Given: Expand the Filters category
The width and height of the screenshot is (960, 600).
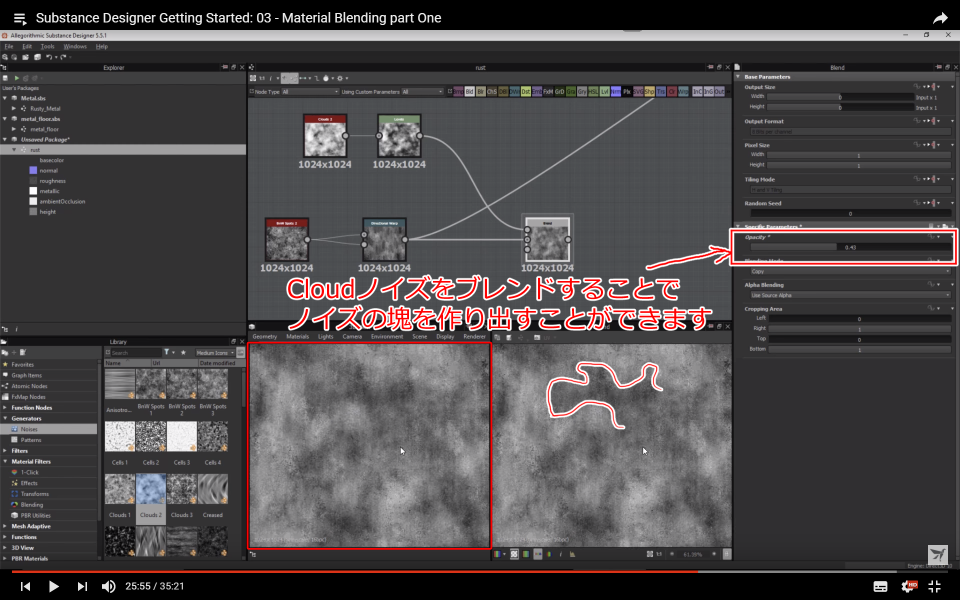Looking at the screenshot, I should pyautogui.click(x=5, y=451).
